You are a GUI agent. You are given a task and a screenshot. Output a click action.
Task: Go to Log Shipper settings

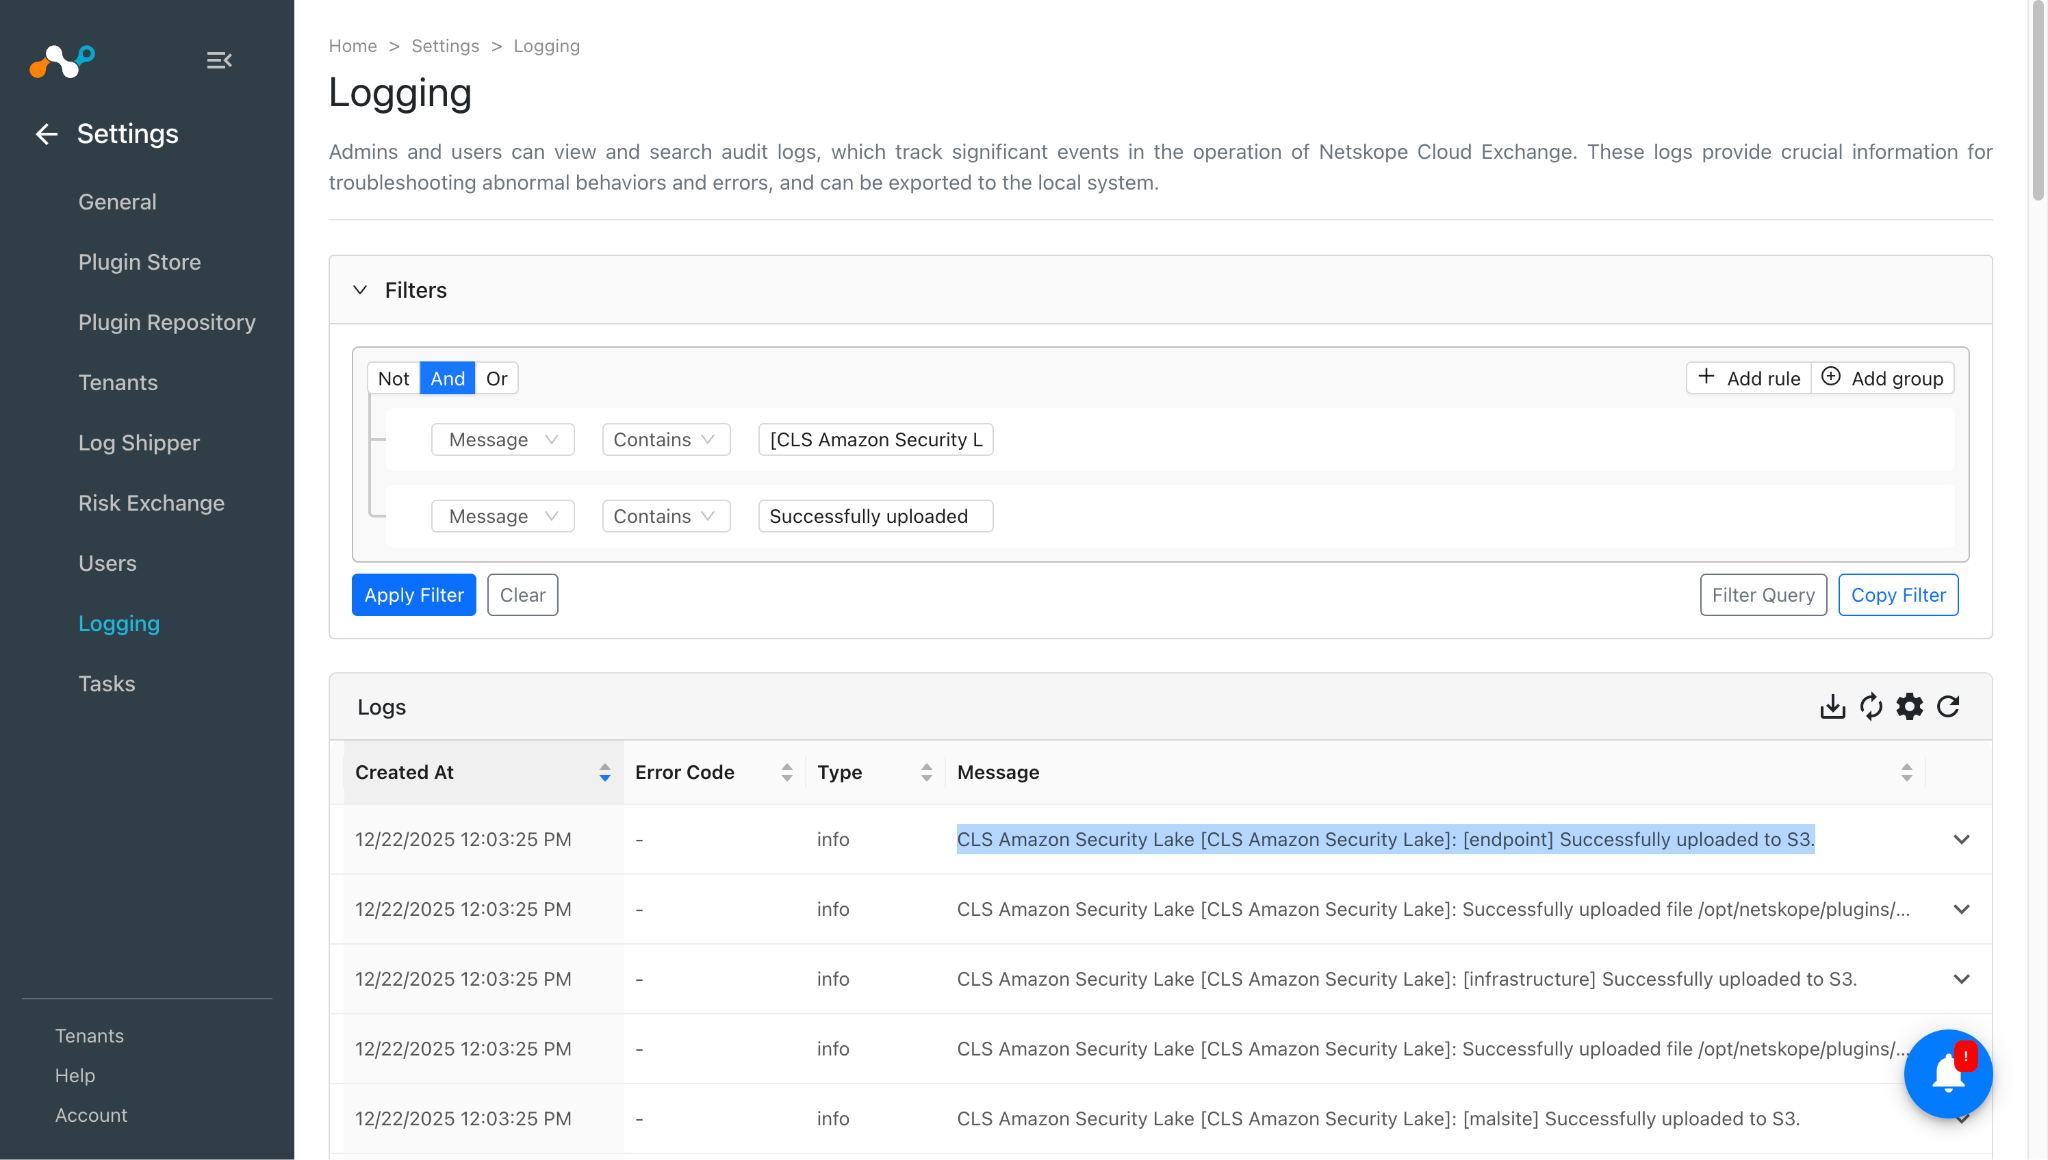[x=139, y=443]
